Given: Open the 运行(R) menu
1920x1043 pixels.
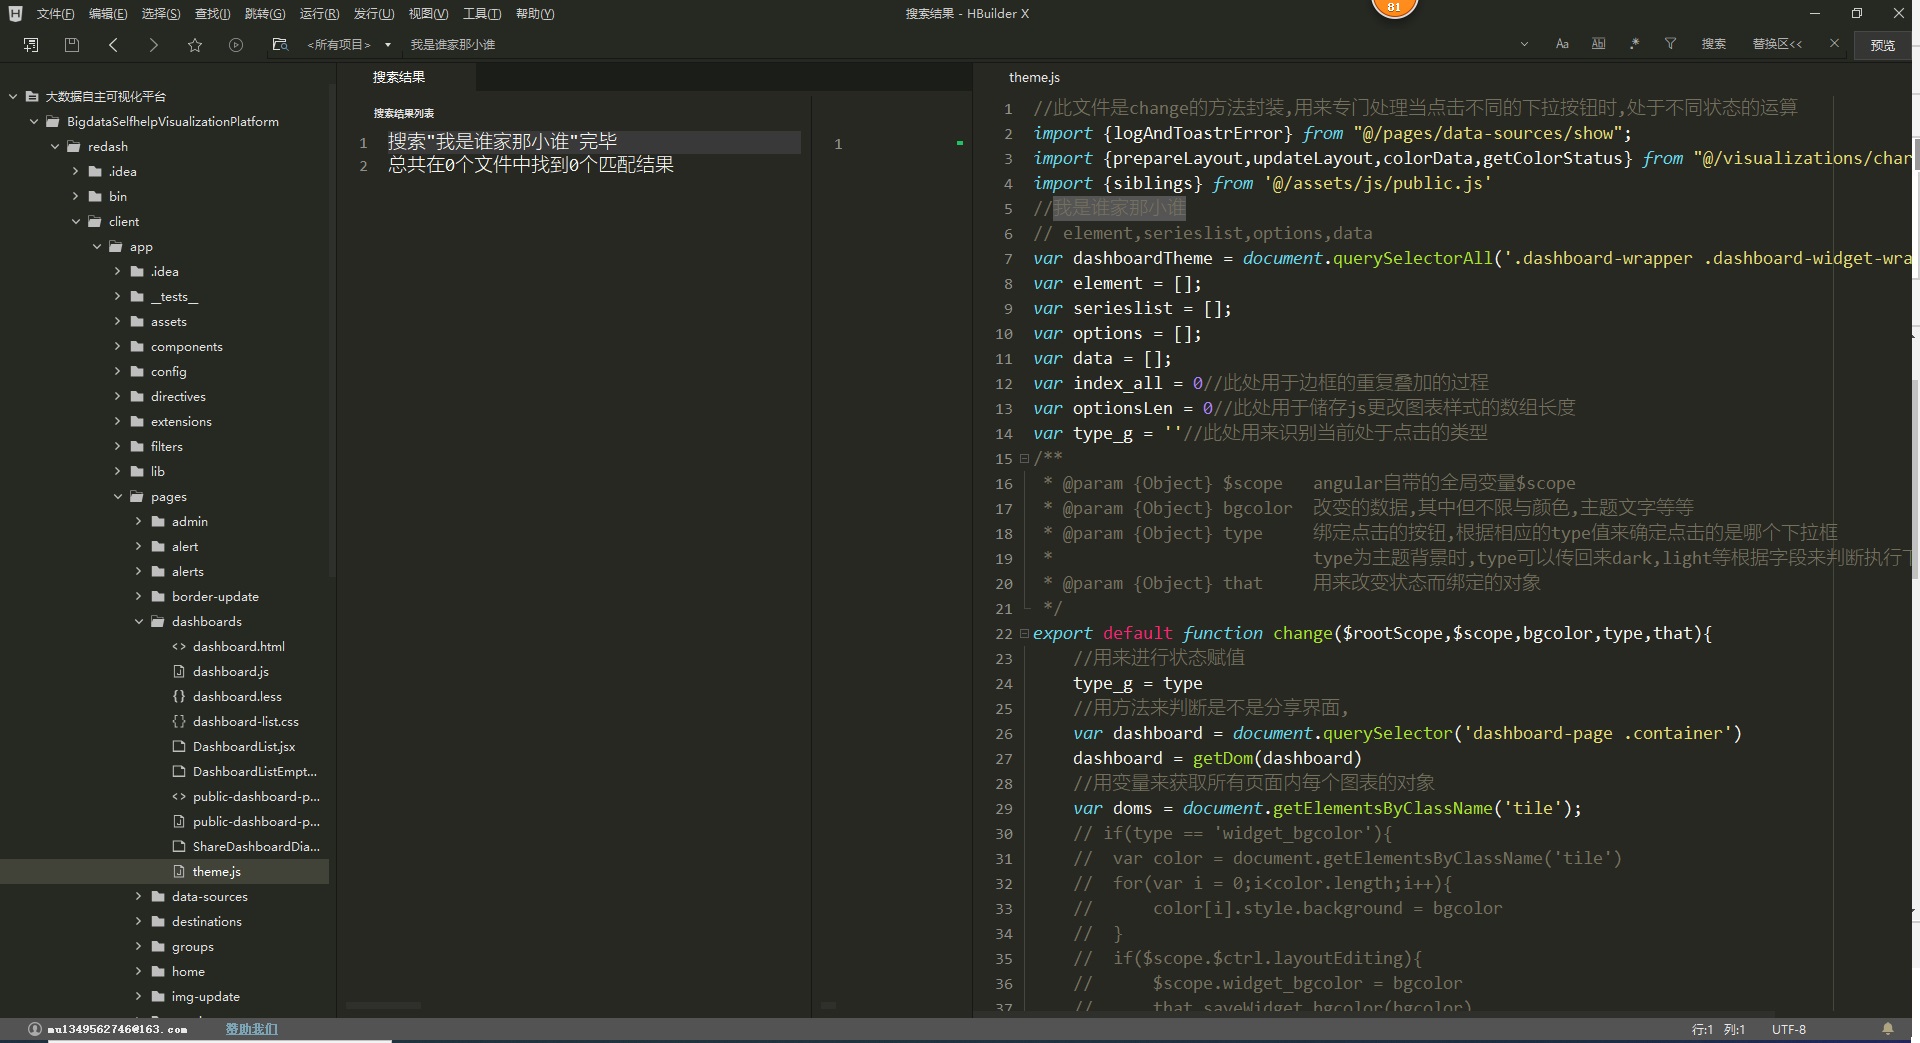Looking at the screenshot, I should 319,14.
